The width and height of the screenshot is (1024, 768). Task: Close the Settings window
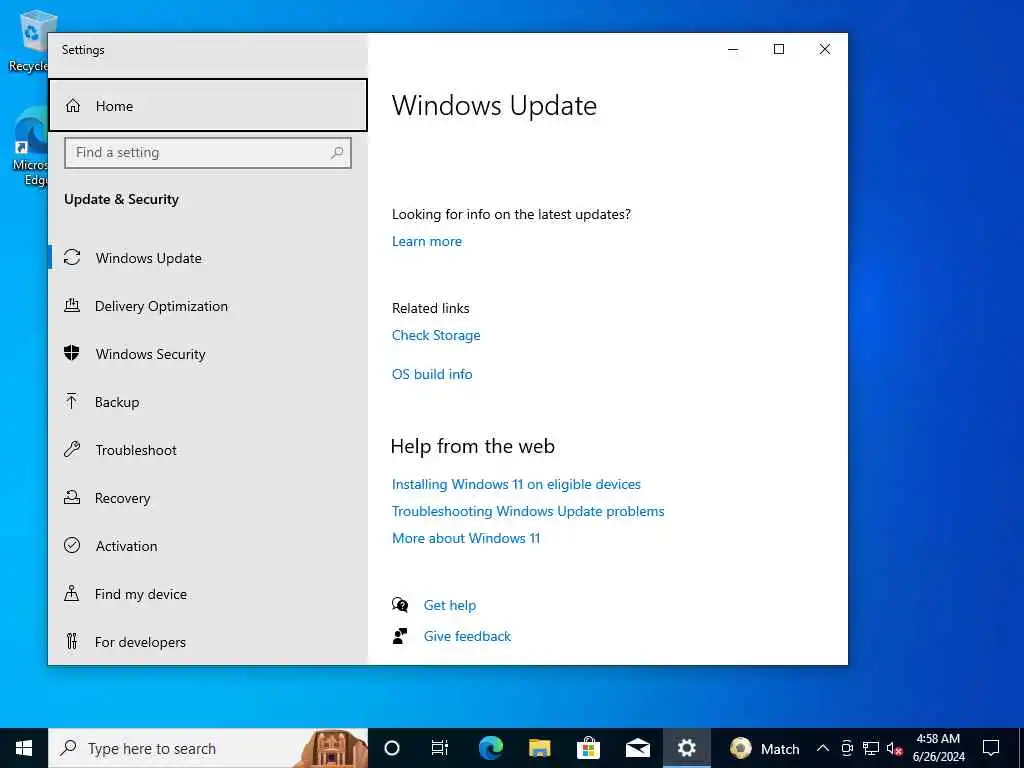coord(825,49)
